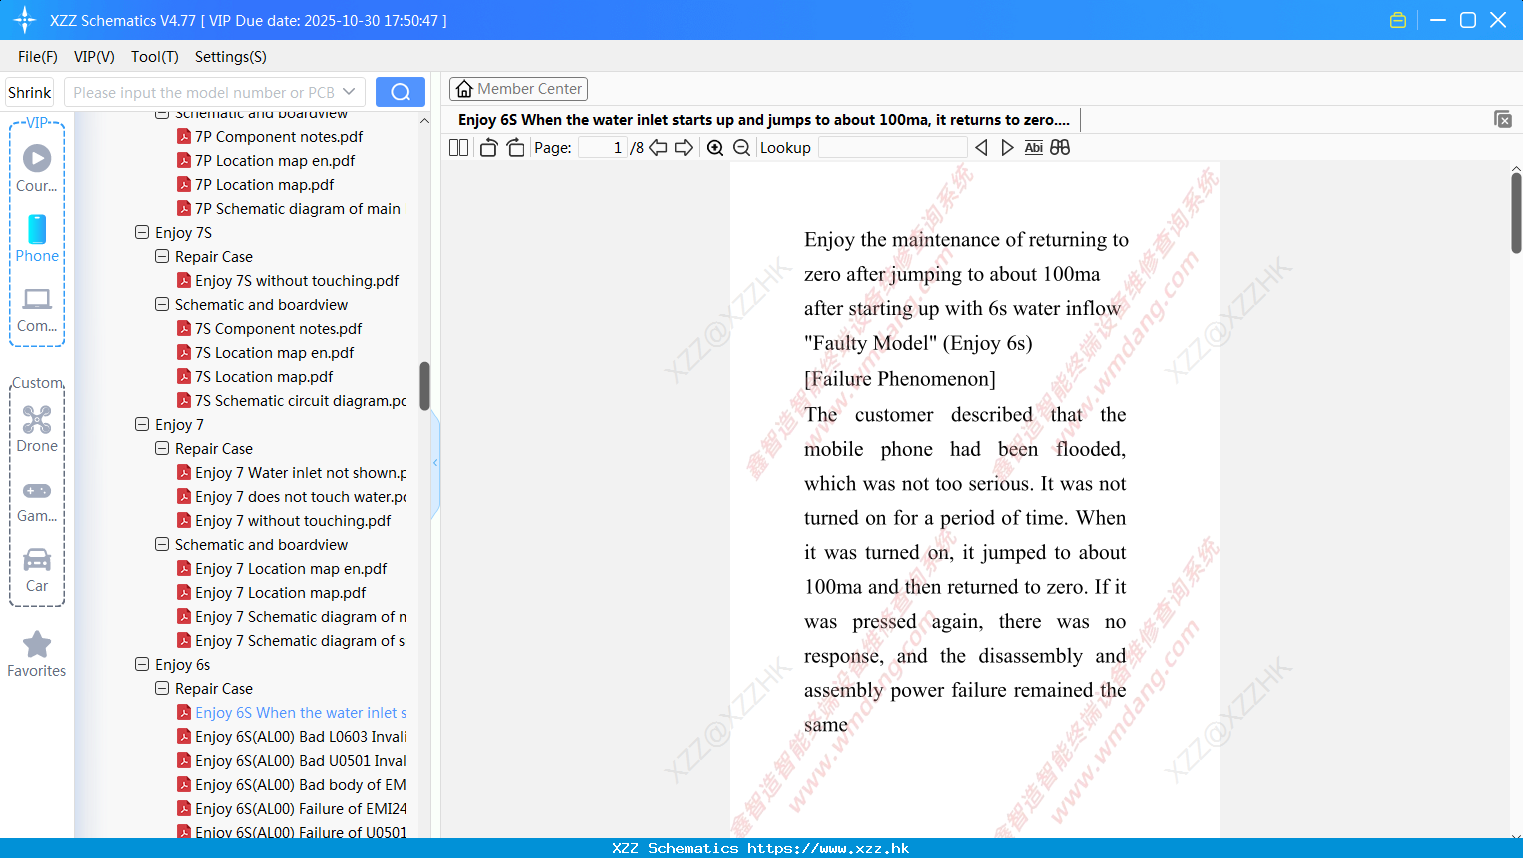The width and height of the screenshot is (1523, 858).
Task: Zoom in on the PDF
Action: click(x=715, y=147)
